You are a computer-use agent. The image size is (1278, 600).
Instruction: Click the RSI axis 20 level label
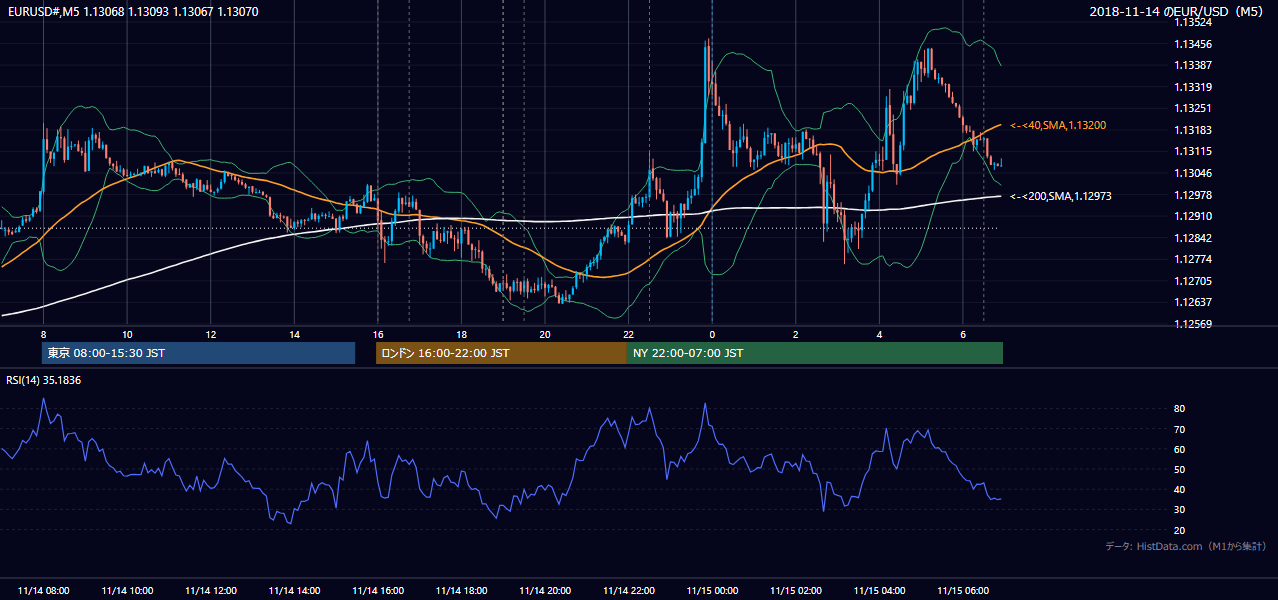(1180, 530)
